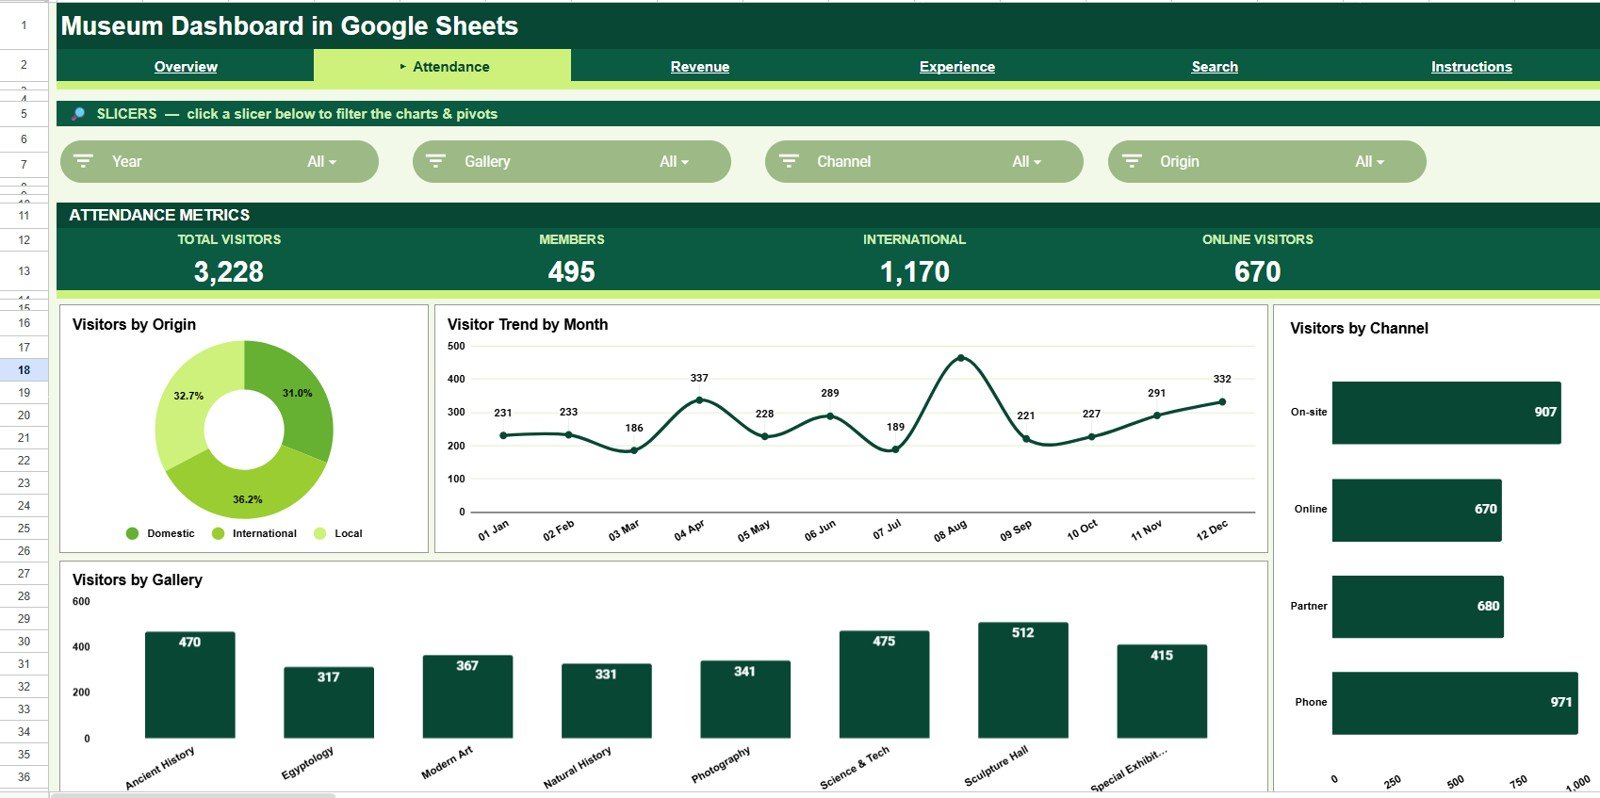Click the Domestic legend color dot
The height and width of the screenshot is (798, 1600).
point(132,533)
